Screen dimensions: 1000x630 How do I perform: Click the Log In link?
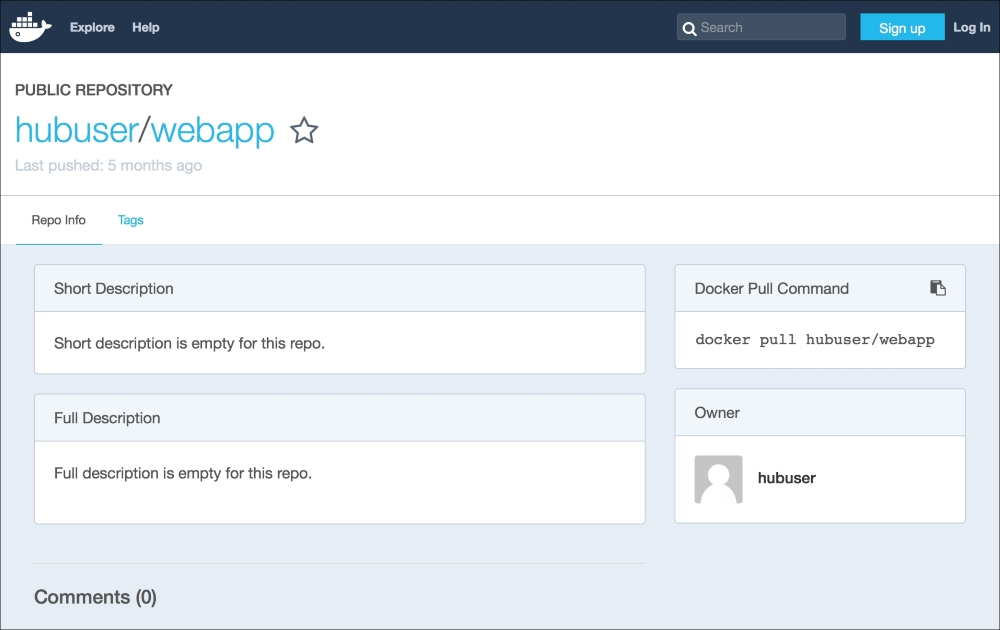[971, 27]
